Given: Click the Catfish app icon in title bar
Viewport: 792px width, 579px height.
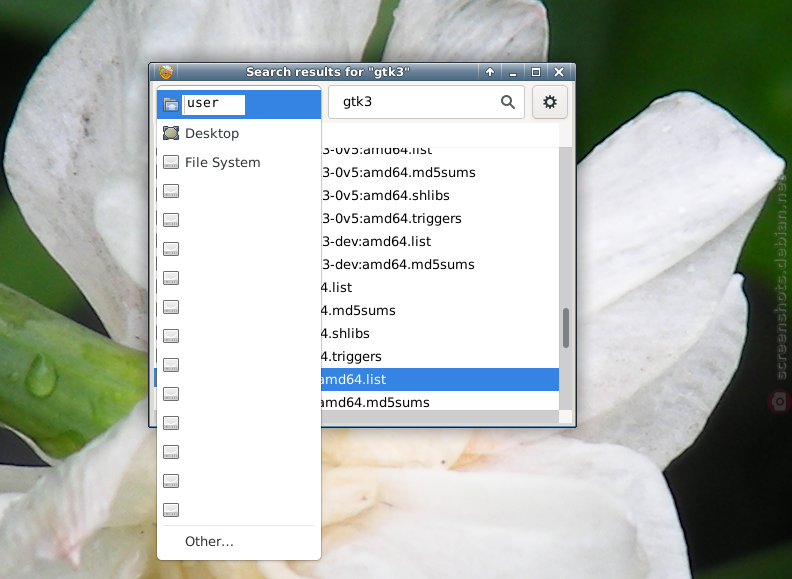Looking at the screenshot, I should click(166, 72).
